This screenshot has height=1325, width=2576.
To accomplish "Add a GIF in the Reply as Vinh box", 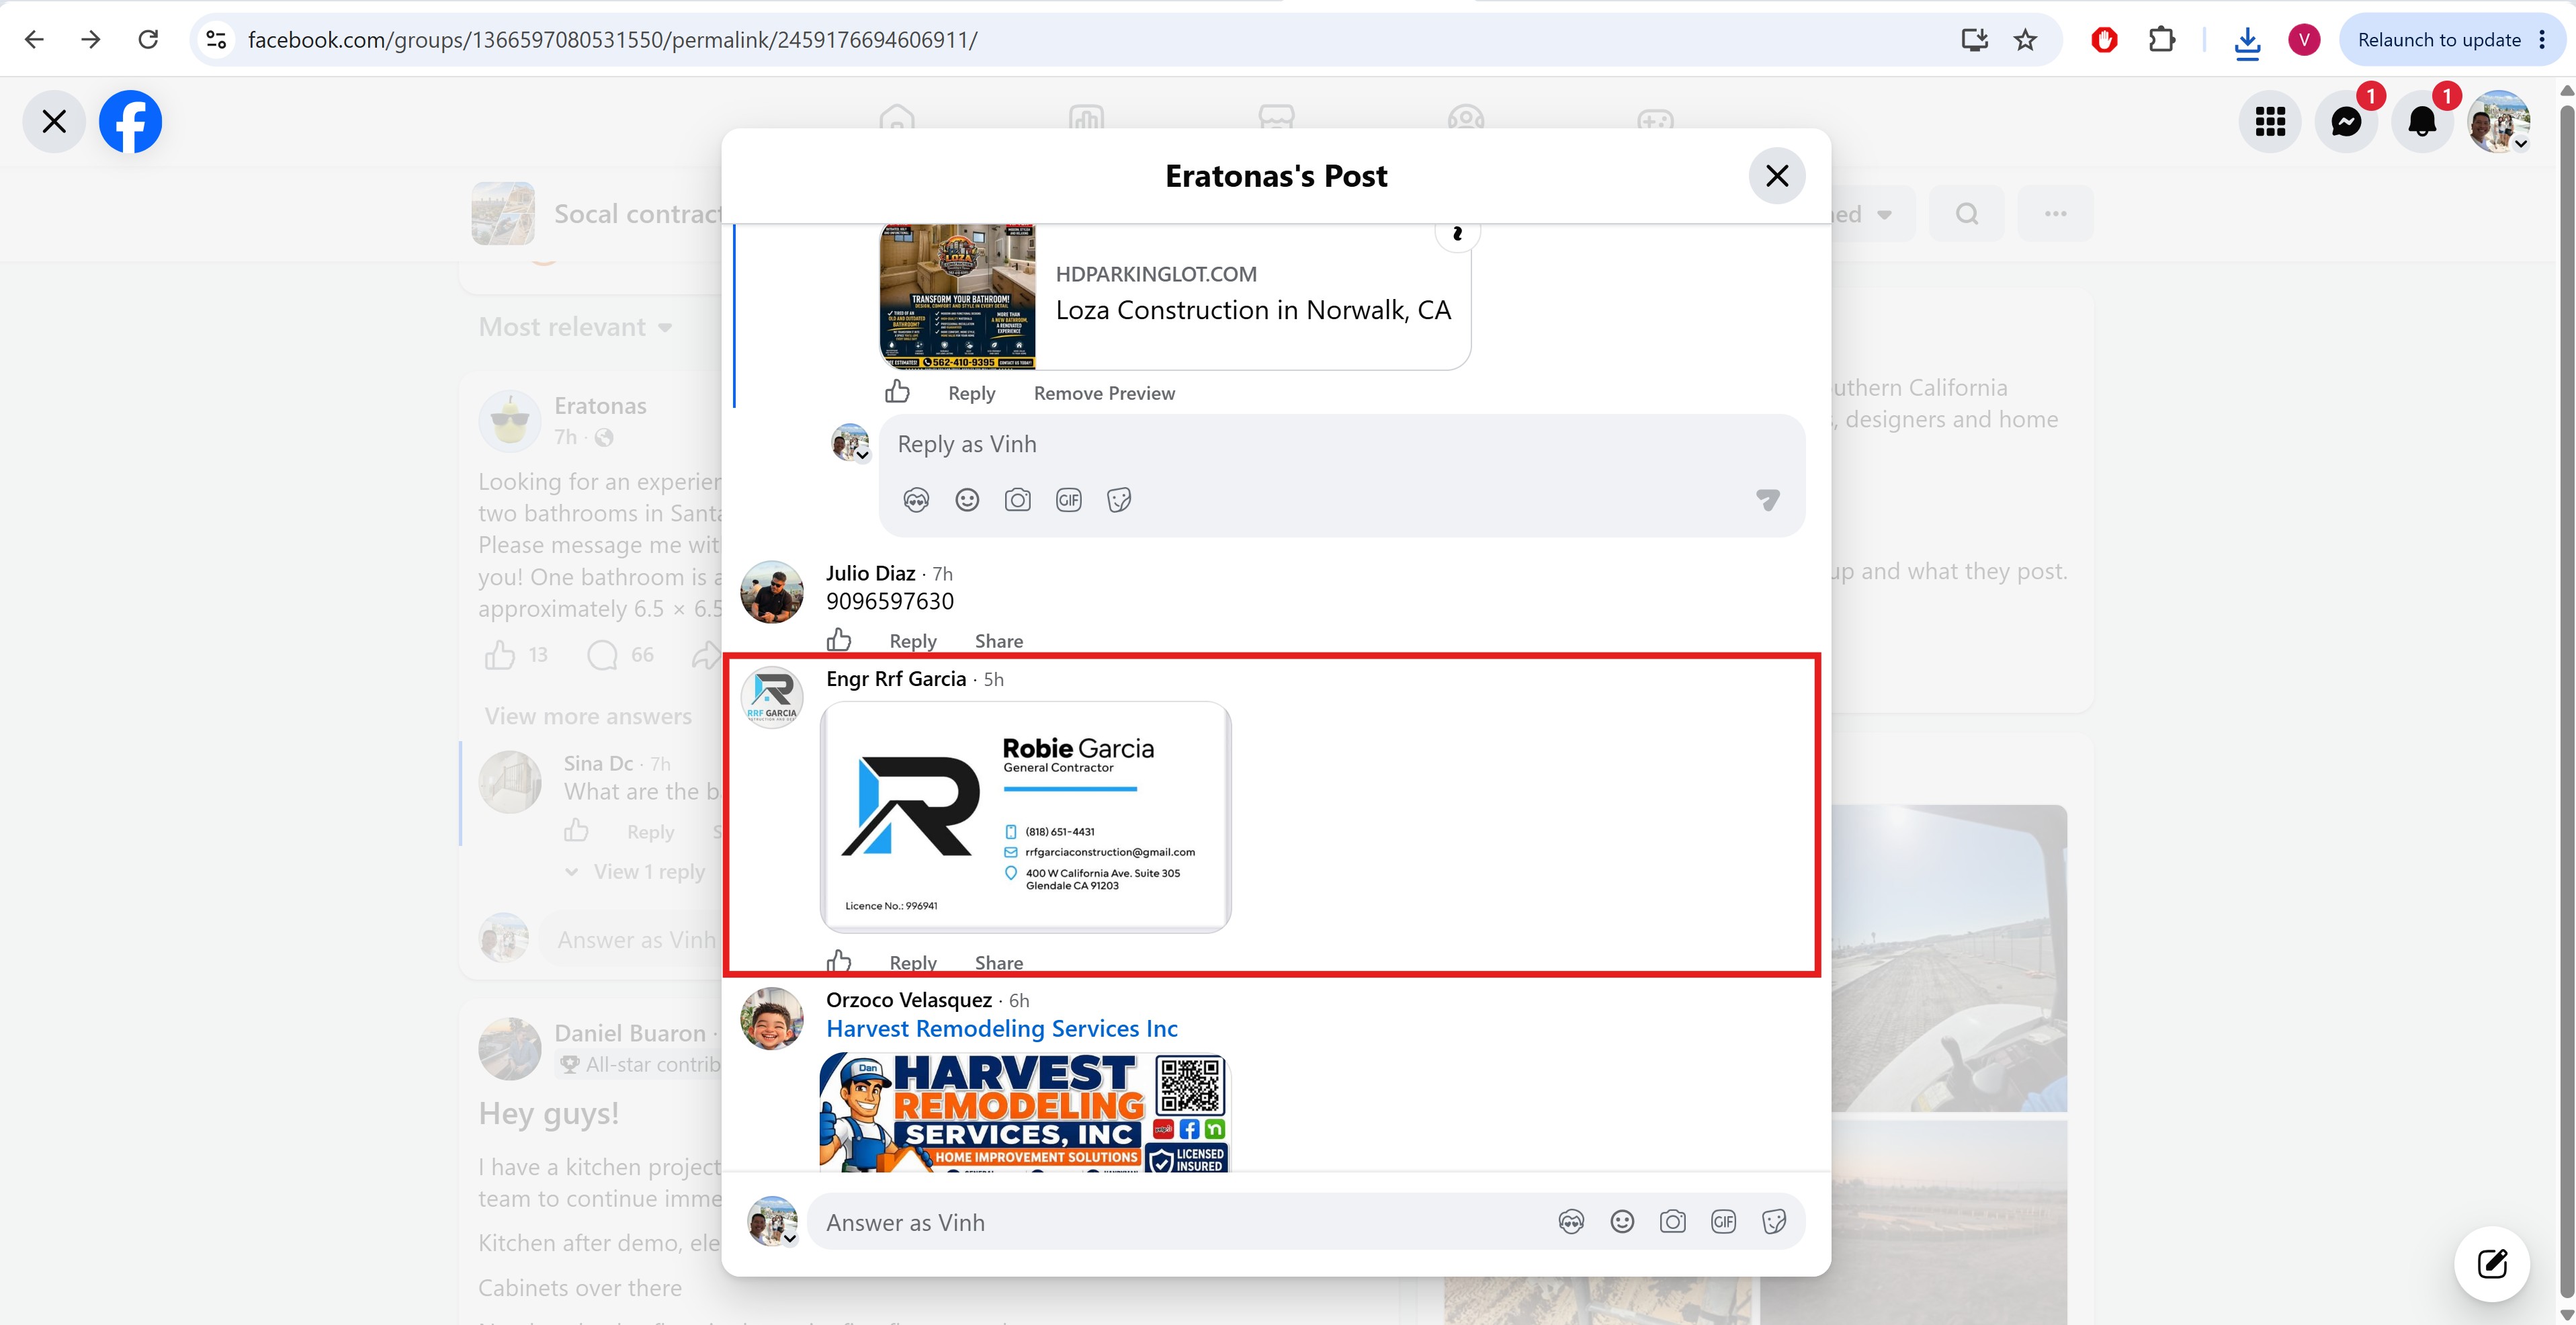I will 1069,500.
